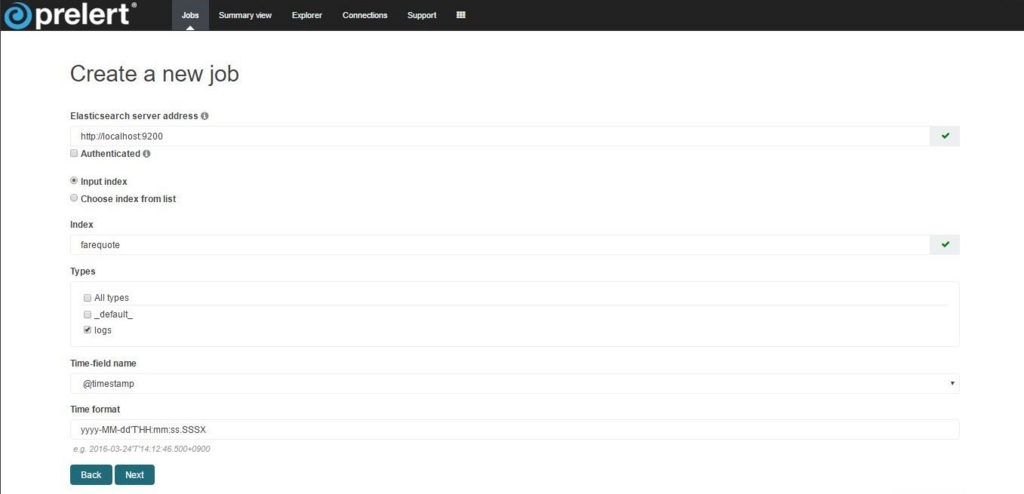Click info icon next to Authenticated

click(x=146, y=154)
